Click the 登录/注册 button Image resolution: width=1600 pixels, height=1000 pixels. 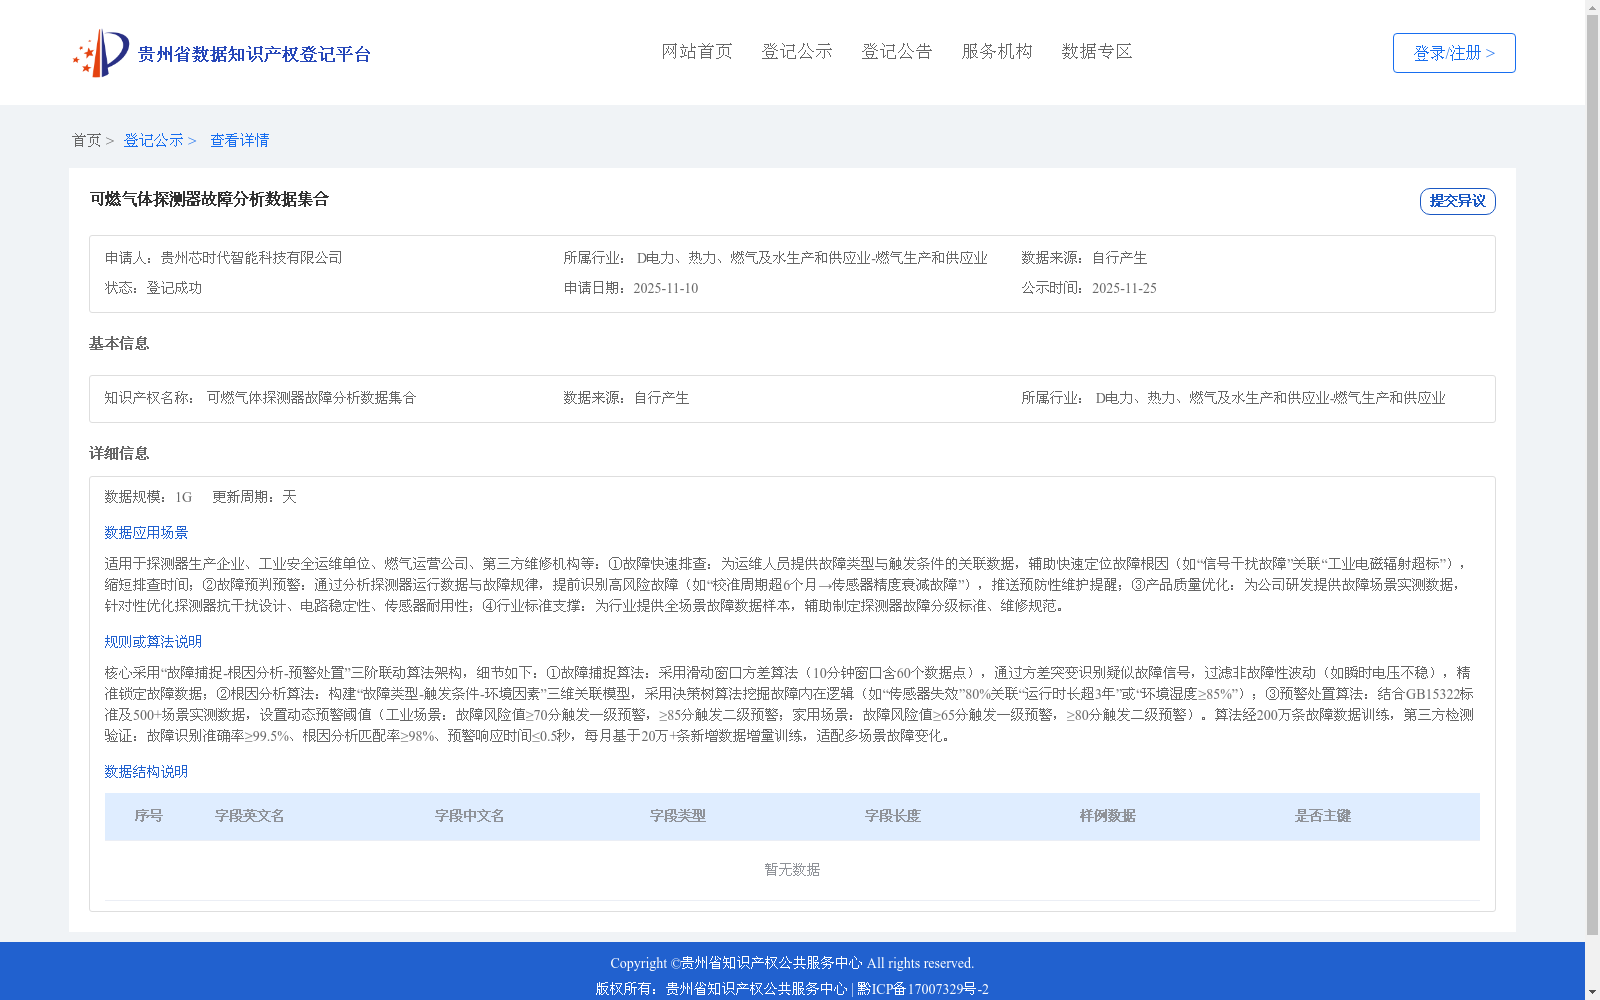click(x=1454, y=53)
